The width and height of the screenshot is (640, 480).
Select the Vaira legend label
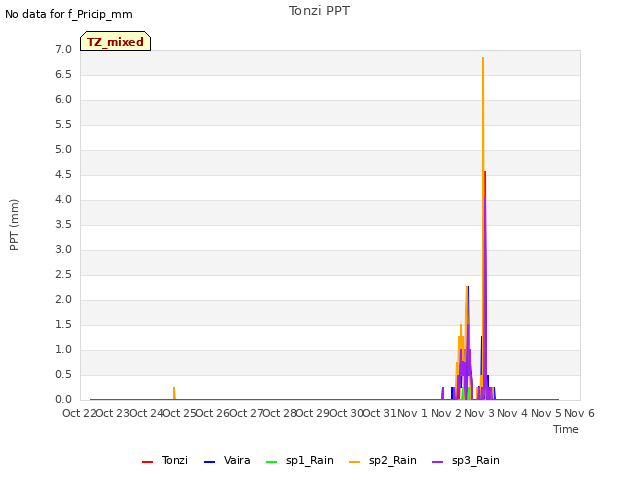point(237,460)
